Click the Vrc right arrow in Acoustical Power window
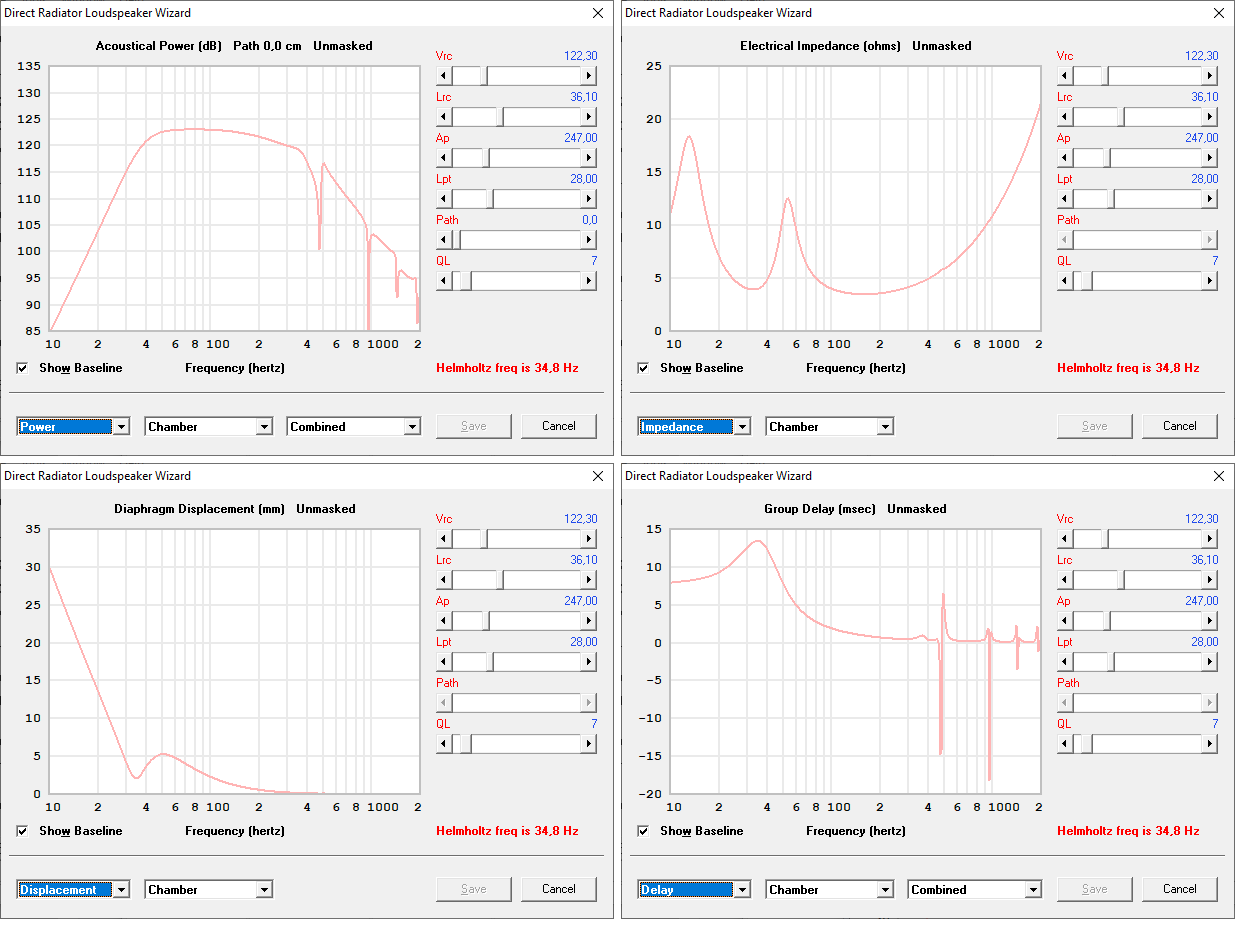 (589, 76)
